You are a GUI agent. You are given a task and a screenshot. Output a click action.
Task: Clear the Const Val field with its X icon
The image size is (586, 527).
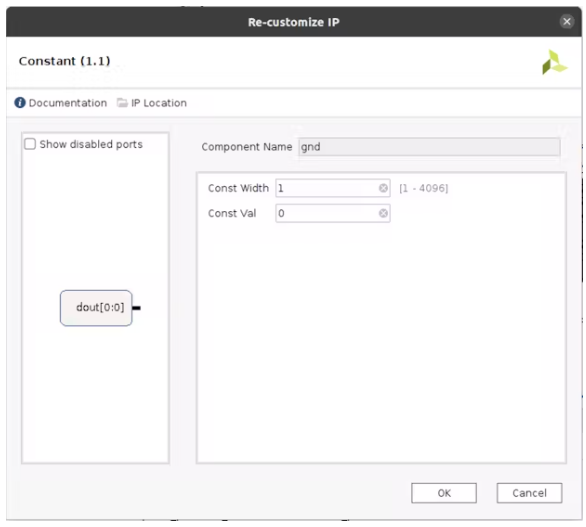pyautogui.click(x=383, y=213)
